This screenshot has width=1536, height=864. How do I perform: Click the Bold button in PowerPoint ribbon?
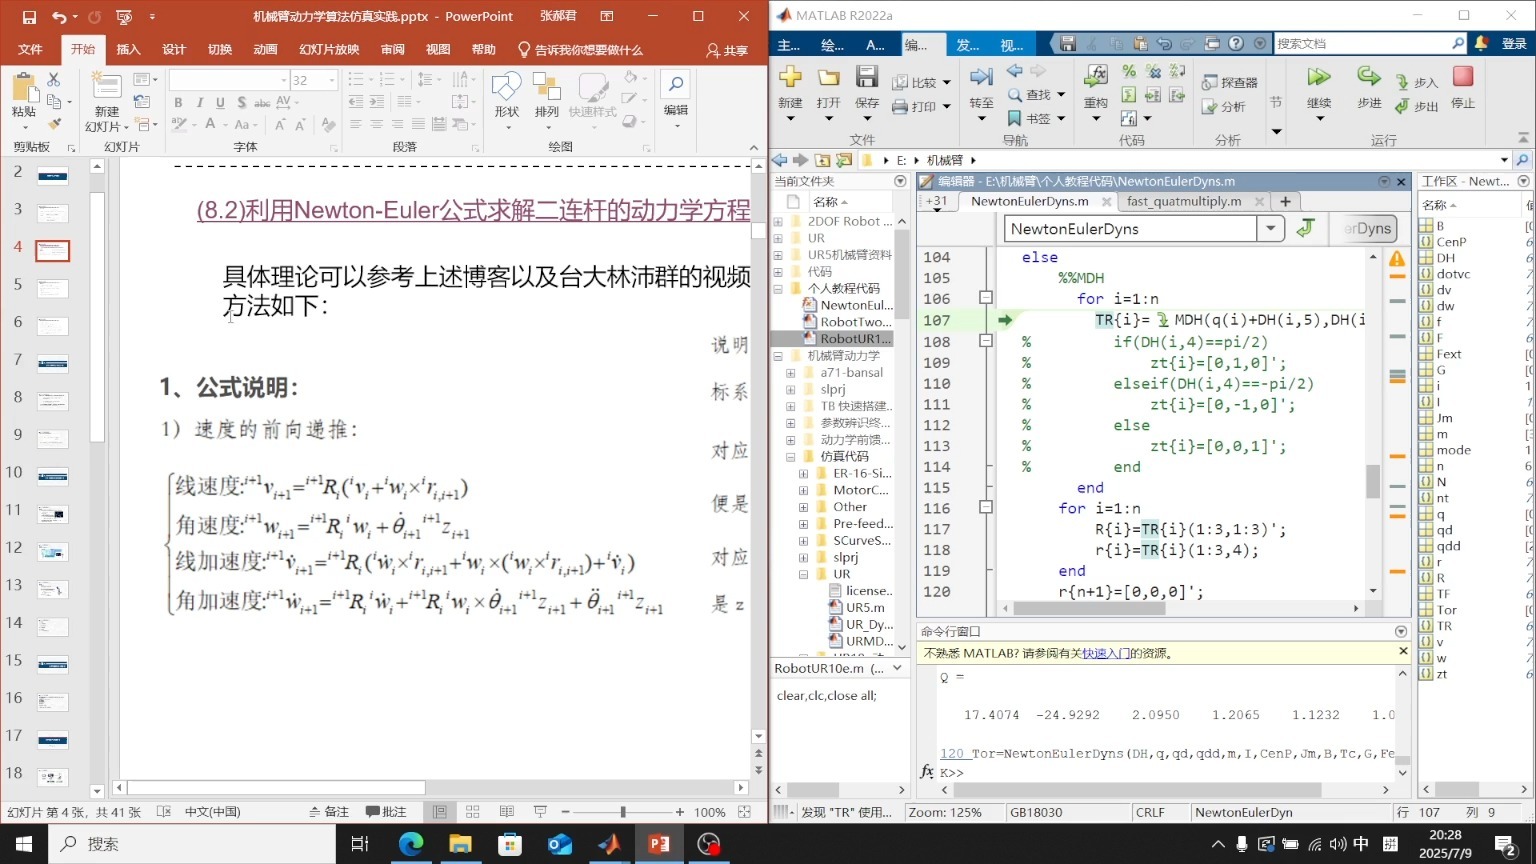[x=178, y=102]
